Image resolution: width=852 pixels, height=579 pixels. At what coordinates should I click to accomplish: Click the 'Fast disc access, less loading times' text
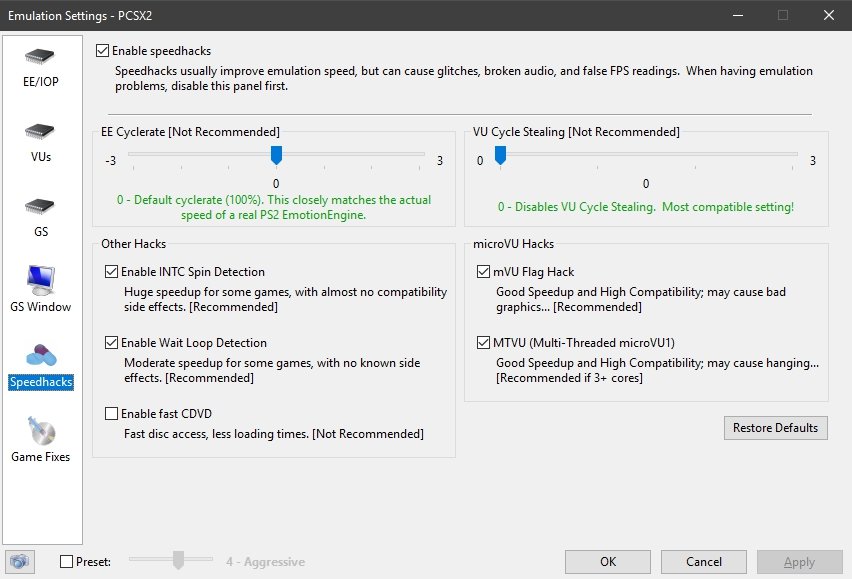(274, 434)
